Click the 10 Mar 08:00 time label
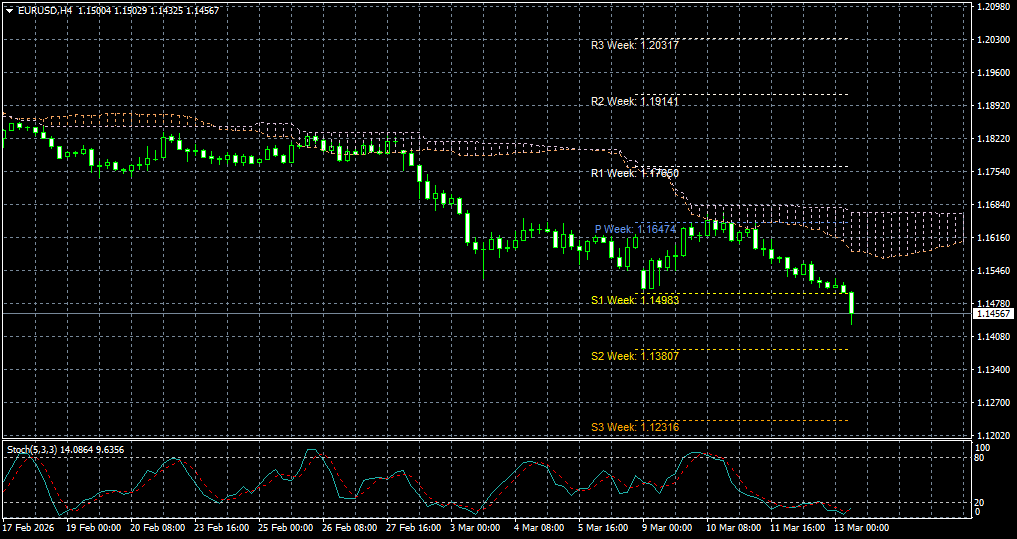The image size is (1017, 539). tap(734, 528)
